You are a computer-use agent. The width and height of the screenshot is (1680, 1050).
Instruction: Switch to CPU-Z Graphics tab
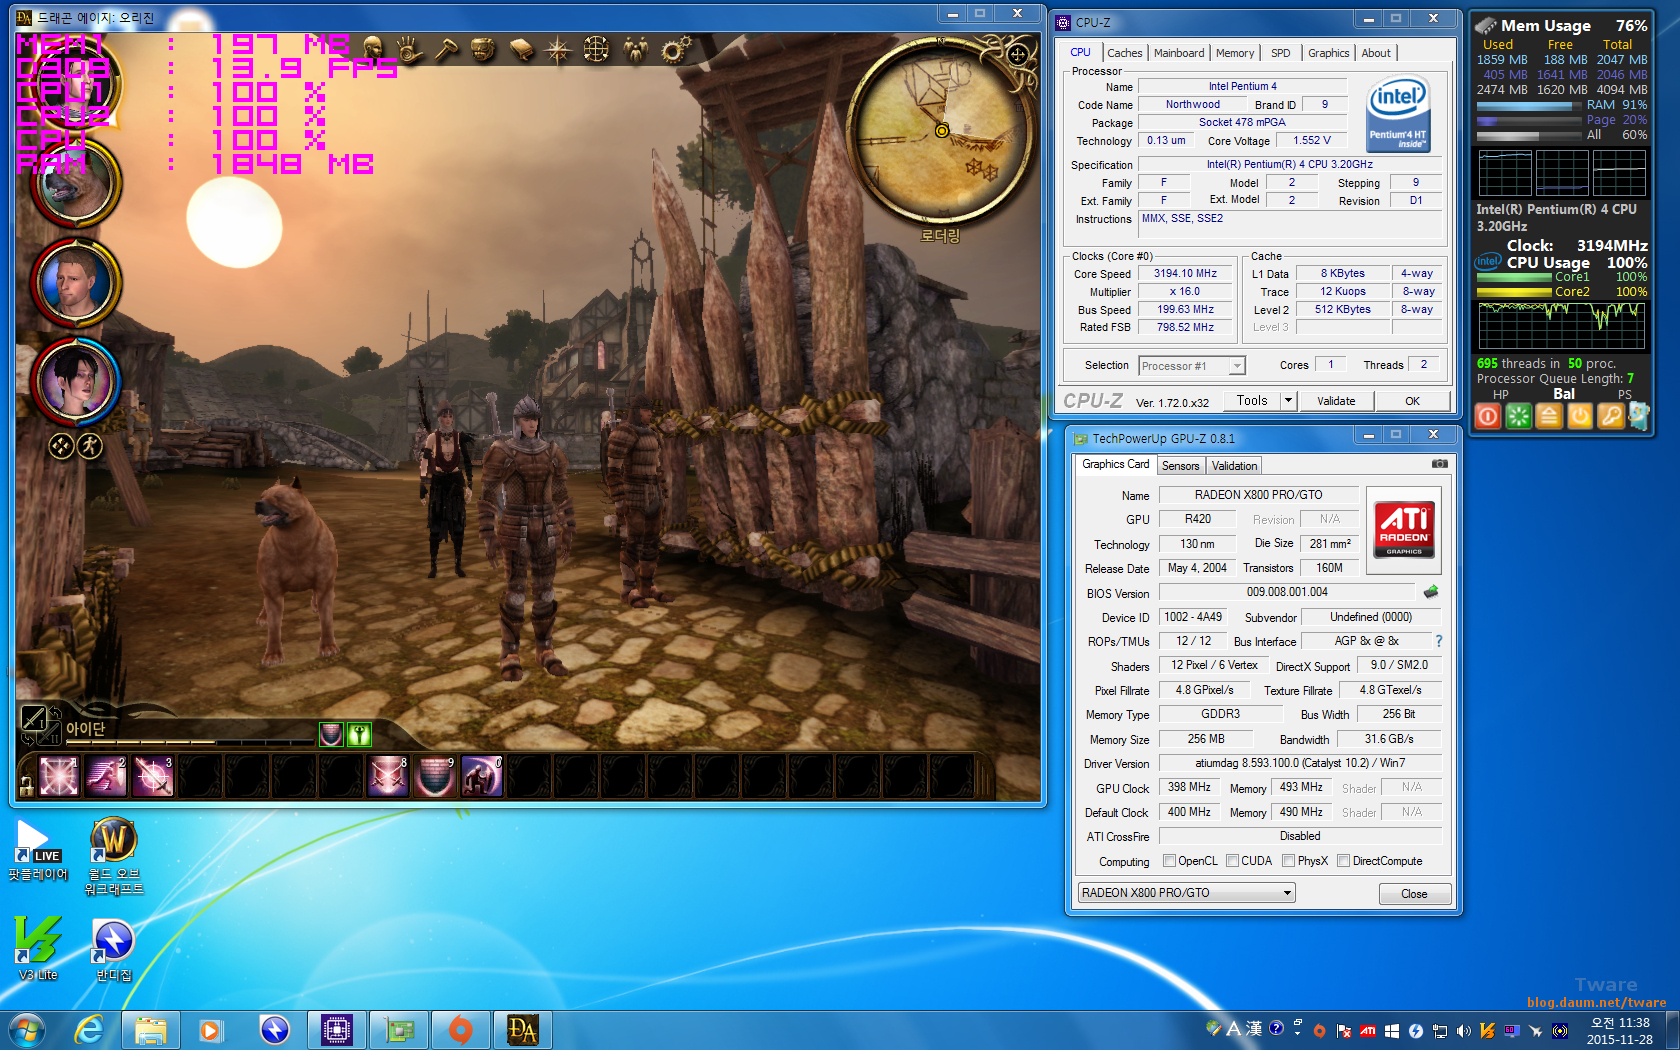click(1328, 53)
